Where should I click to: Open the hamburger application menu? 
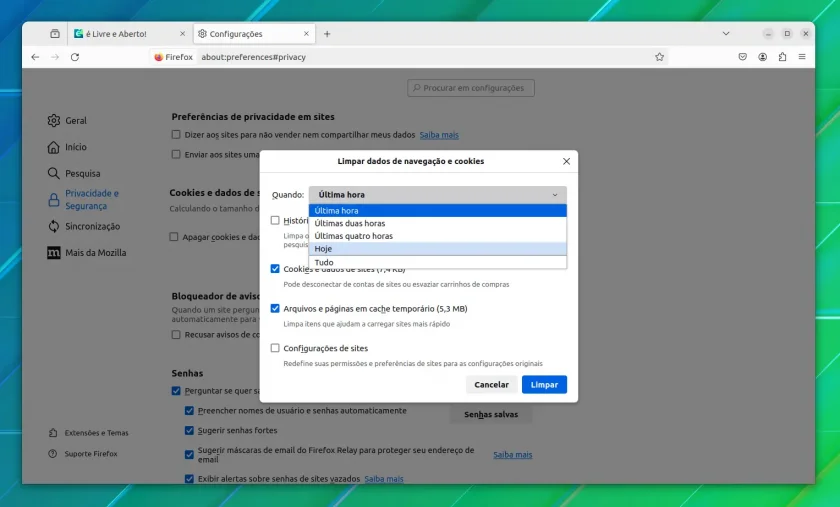coord(802,57)
